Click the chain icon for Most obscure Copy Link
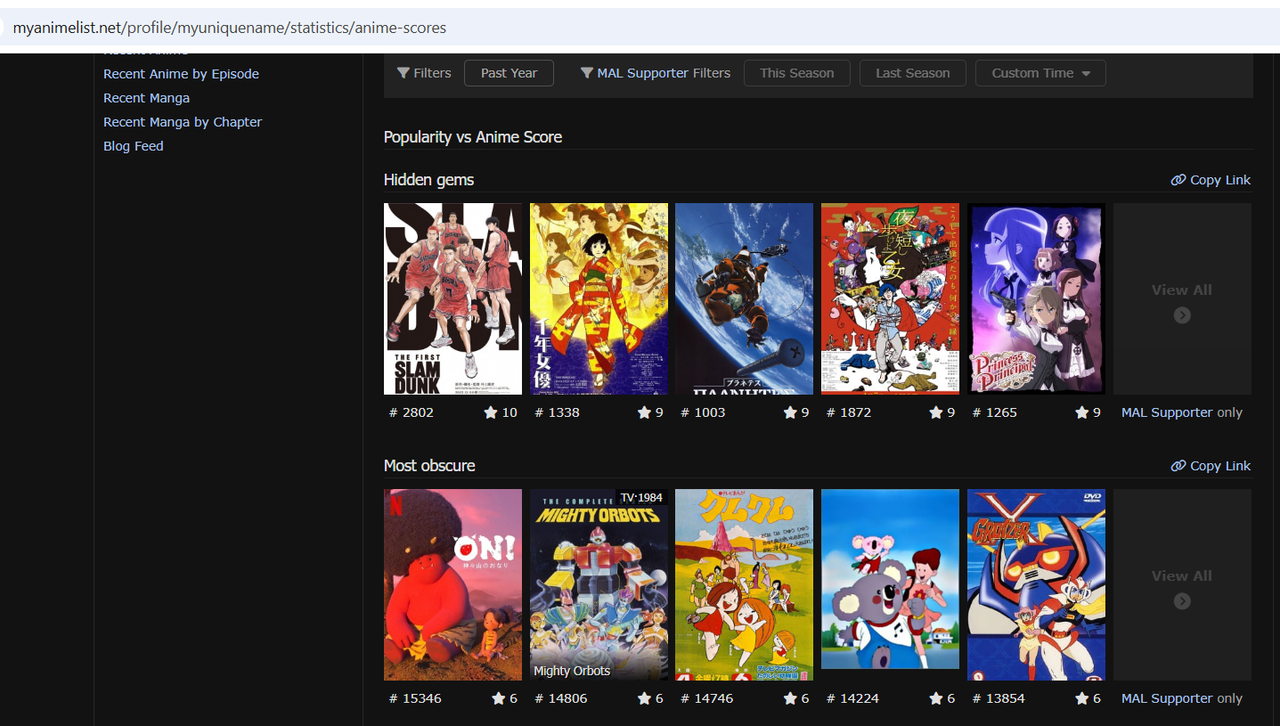The height and width of the screenshot is (726, 1280). pos(1178,466)
